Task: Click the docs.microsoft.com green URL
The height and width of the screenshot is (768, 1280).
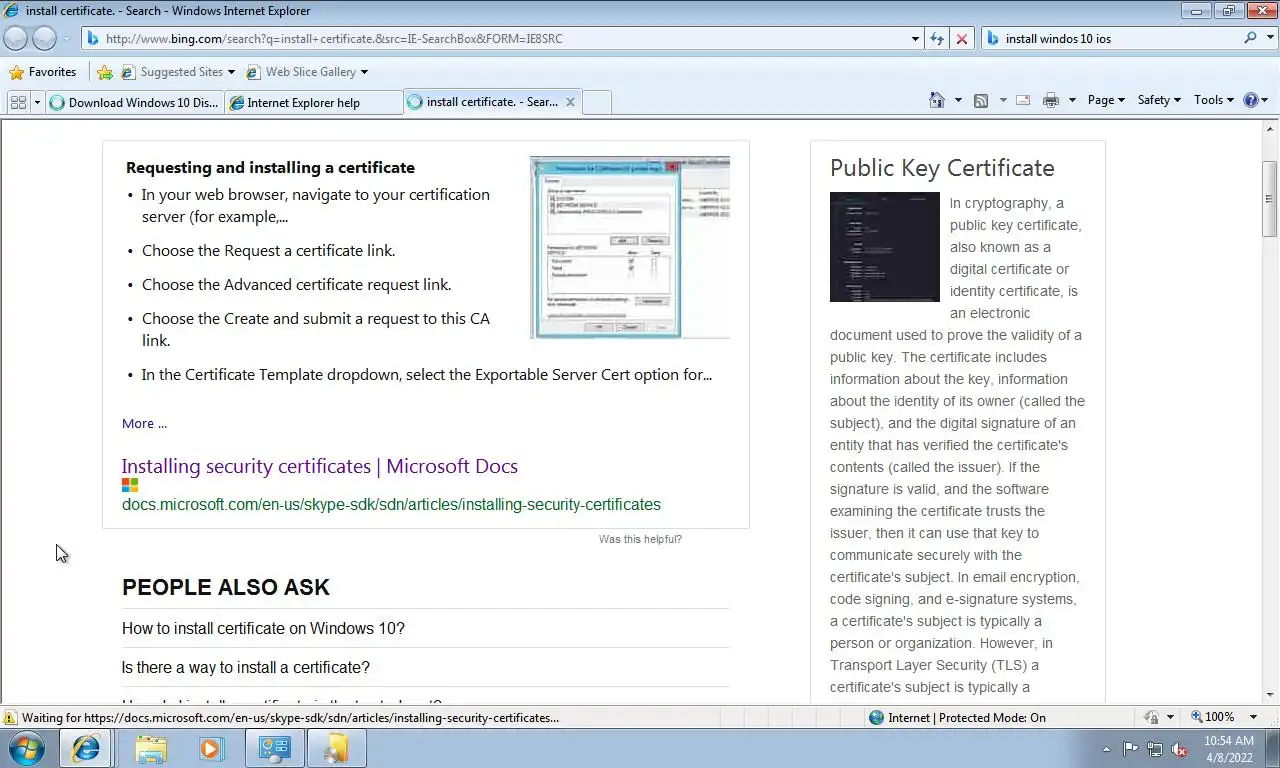Action: 391,504
